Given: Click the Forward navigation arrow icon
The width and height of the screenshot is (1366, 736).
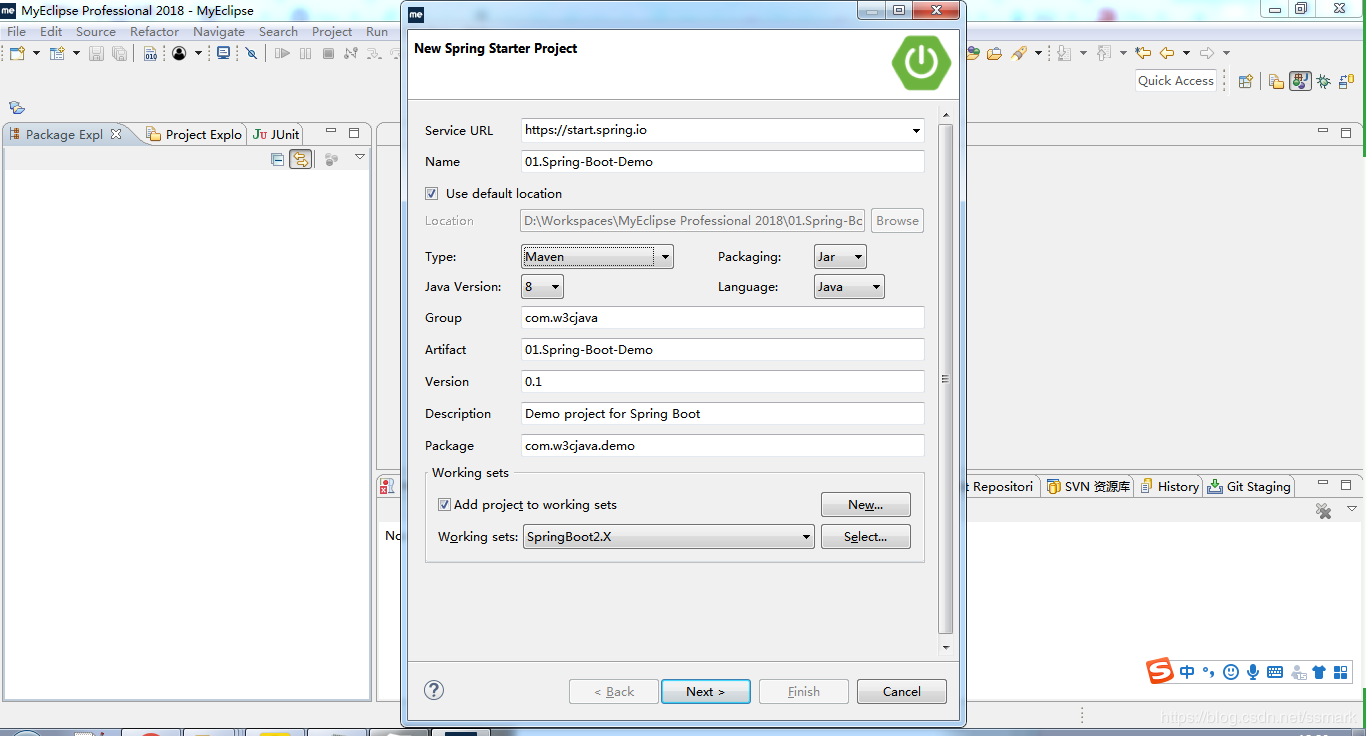Looking at the screenshot, I should 1207,53.
